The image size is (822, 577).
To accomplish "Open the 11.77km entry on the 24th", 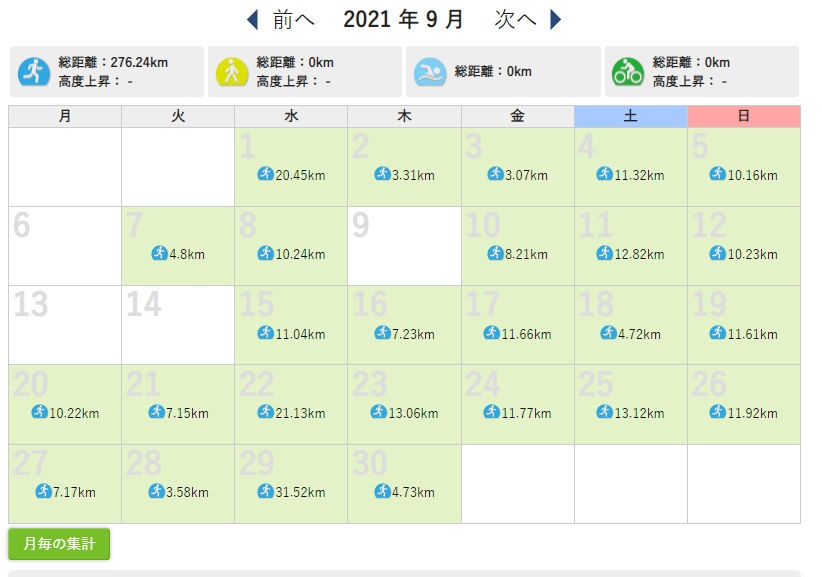I will [x=517, y=412].
